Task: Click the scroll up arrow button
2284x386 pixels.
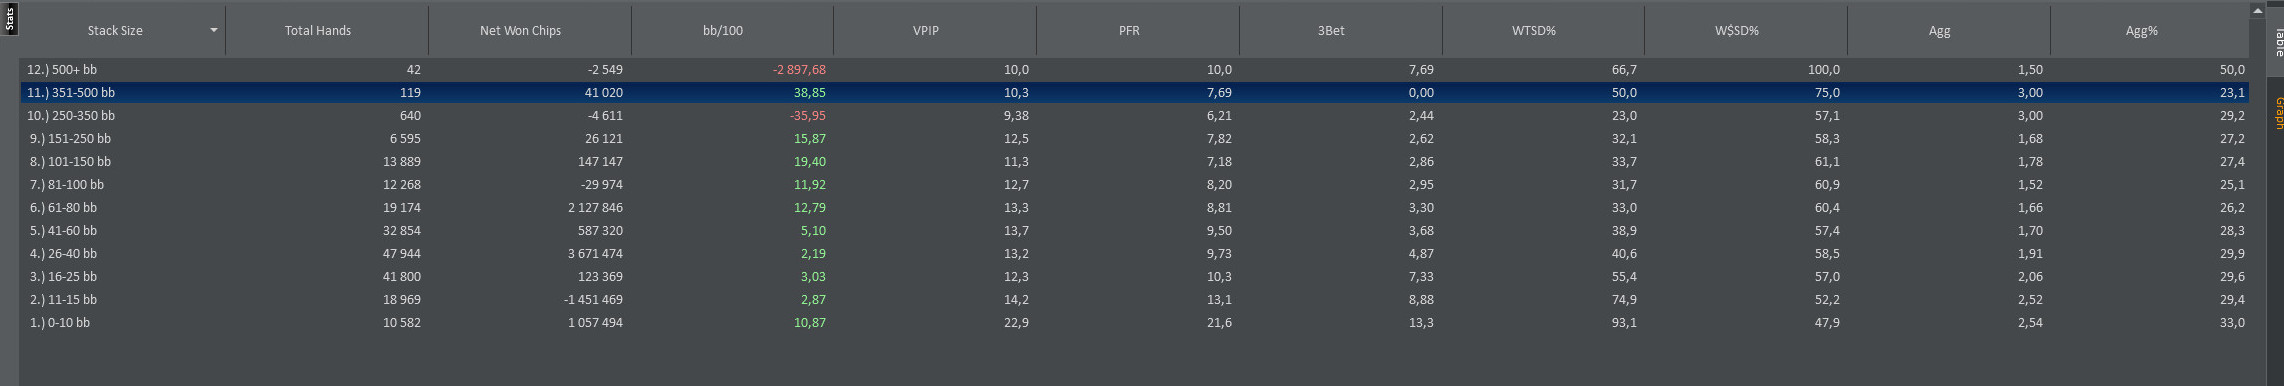Action: coord(2257,11)
